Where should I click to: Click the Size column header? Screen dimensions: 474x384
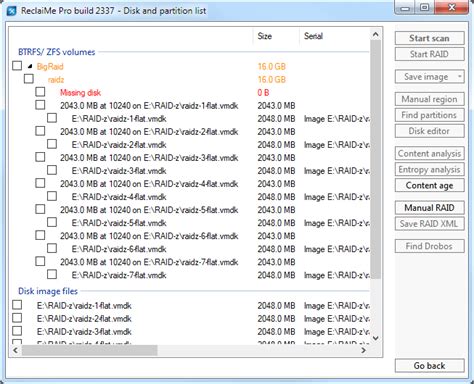pos(276,36)
